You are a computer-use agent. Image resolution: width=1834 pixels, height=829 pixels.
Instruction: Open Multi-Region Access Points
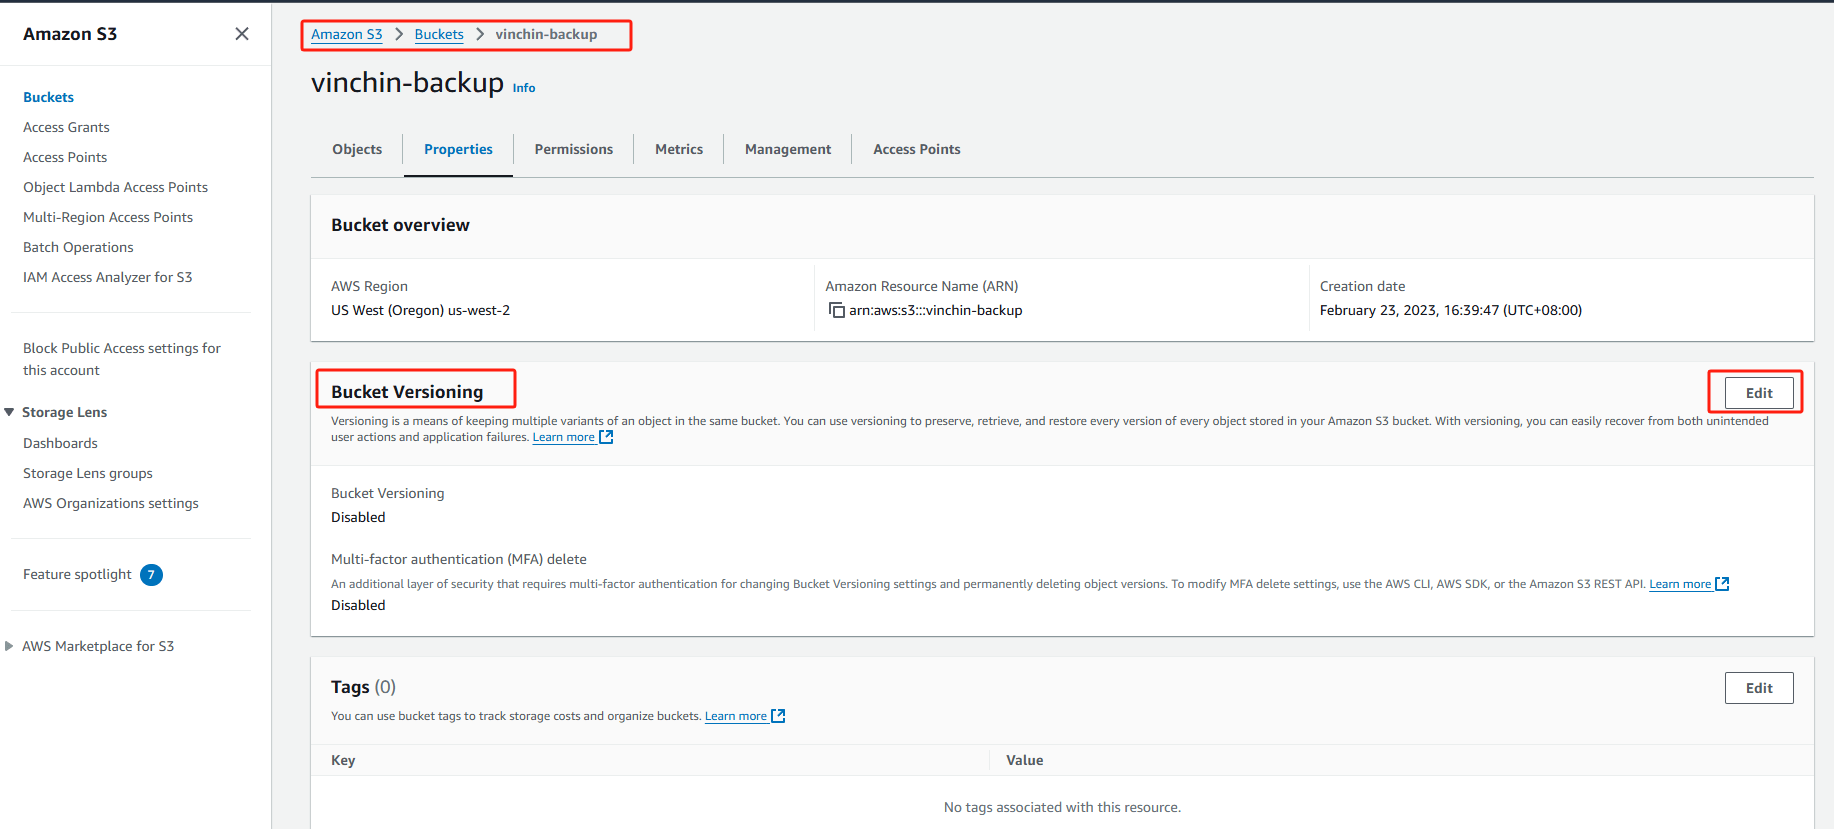coord(108,217)
